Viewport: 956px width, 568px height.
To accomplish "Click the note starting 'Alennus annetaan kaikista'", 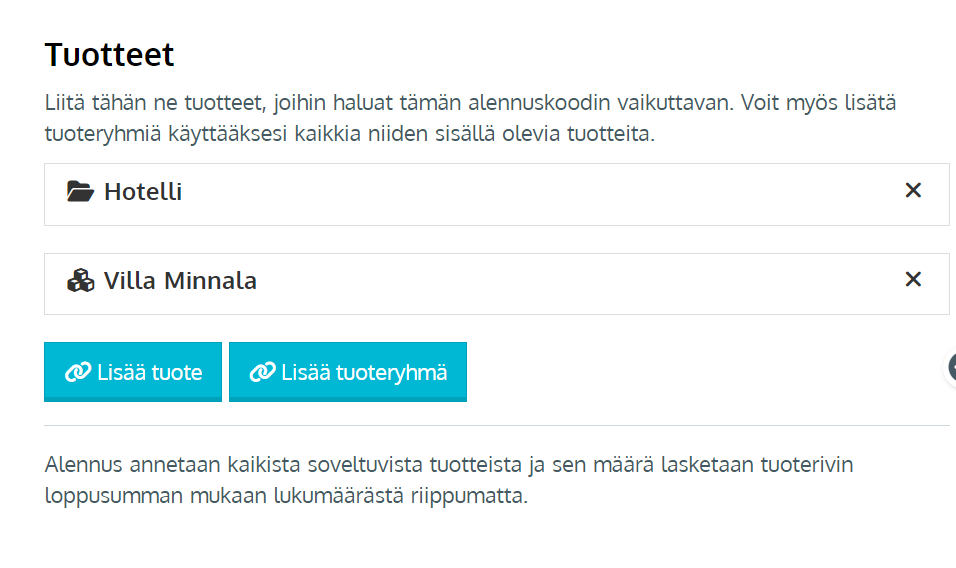I will click(449, 480).
